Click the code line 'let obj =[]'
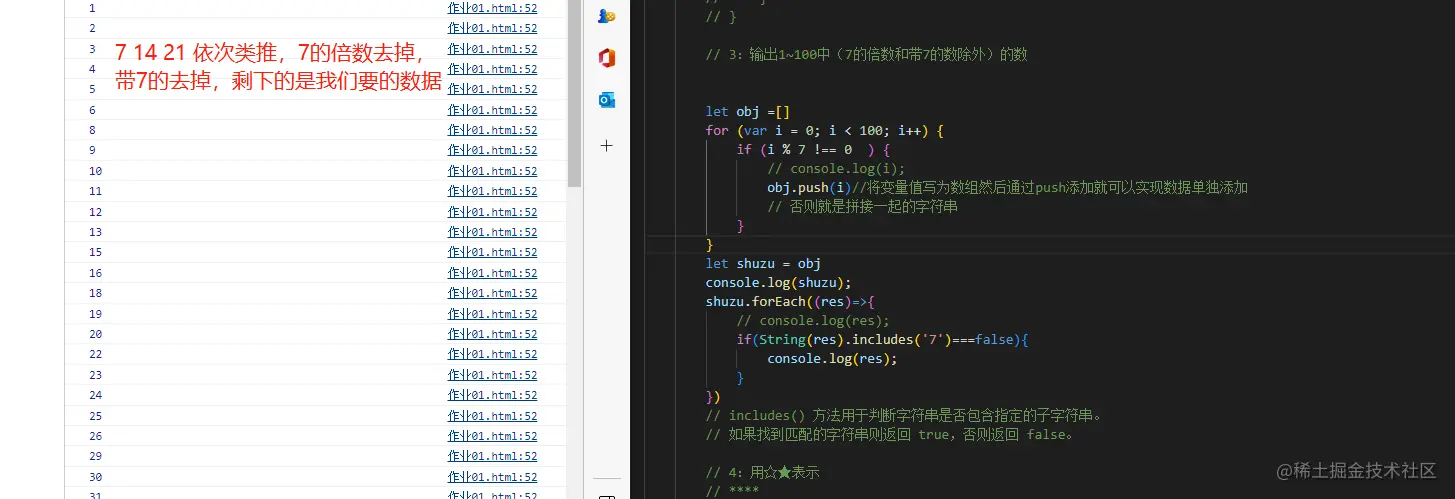The image size is (1455, 499). [x=748, y=111]
